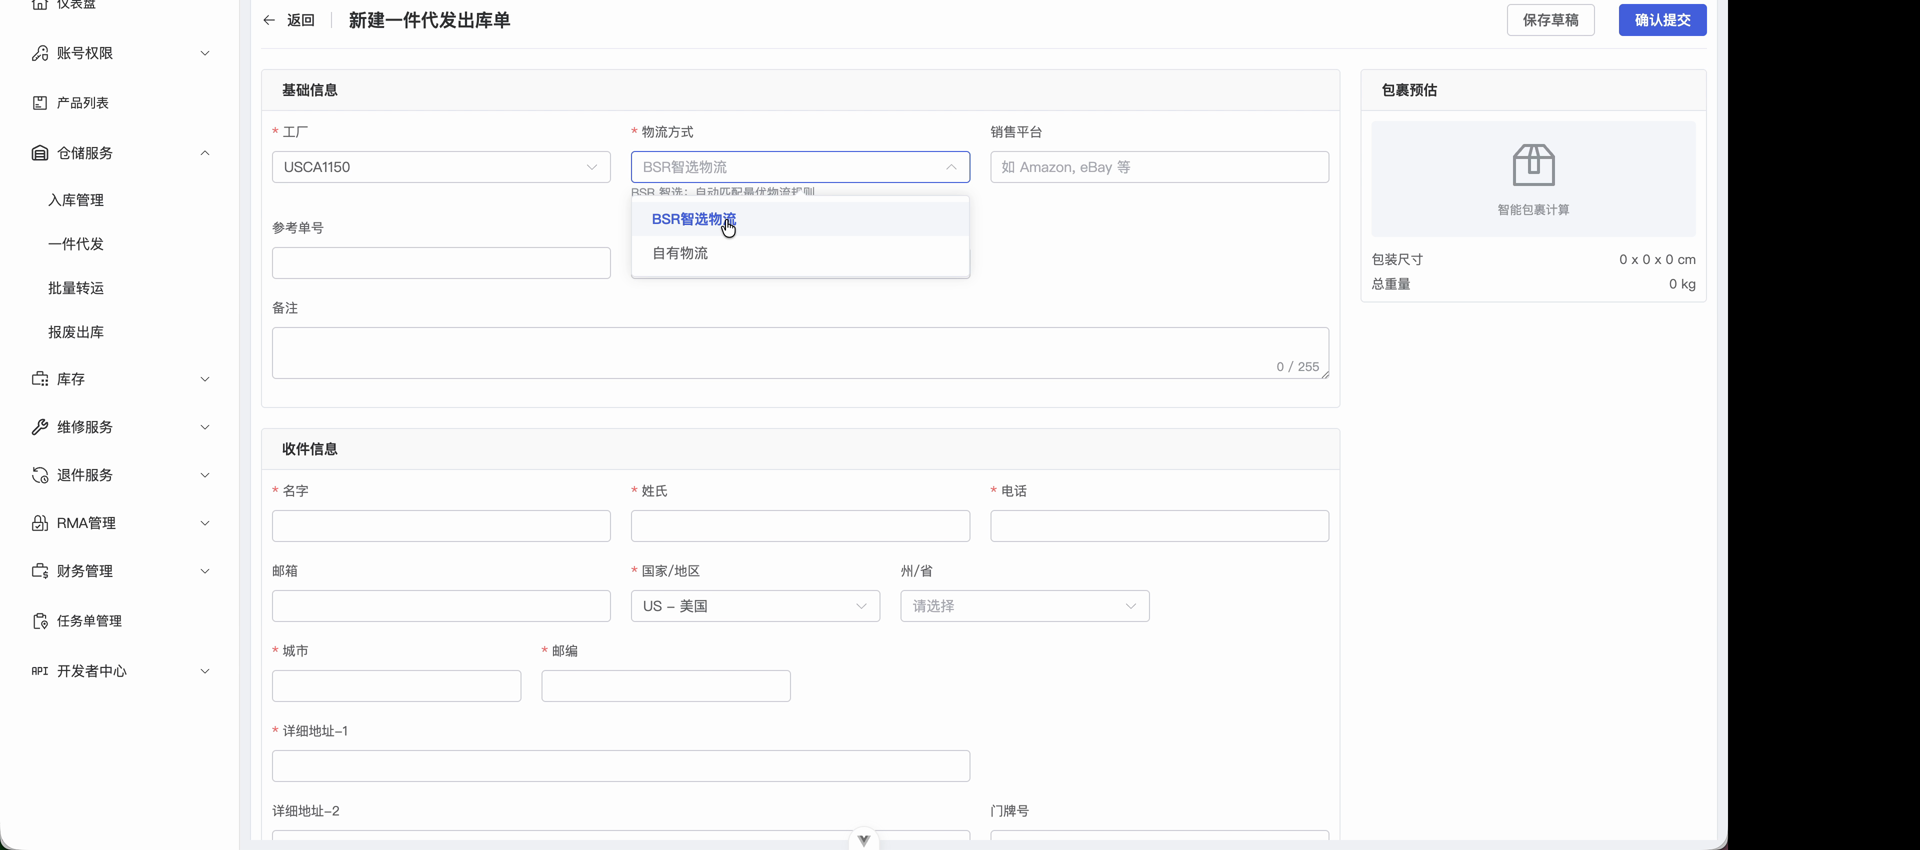Viewport: 1920px width, 850px height.
Task: Open the 工厂 USCA1150 dropdown
Action: 441,167
